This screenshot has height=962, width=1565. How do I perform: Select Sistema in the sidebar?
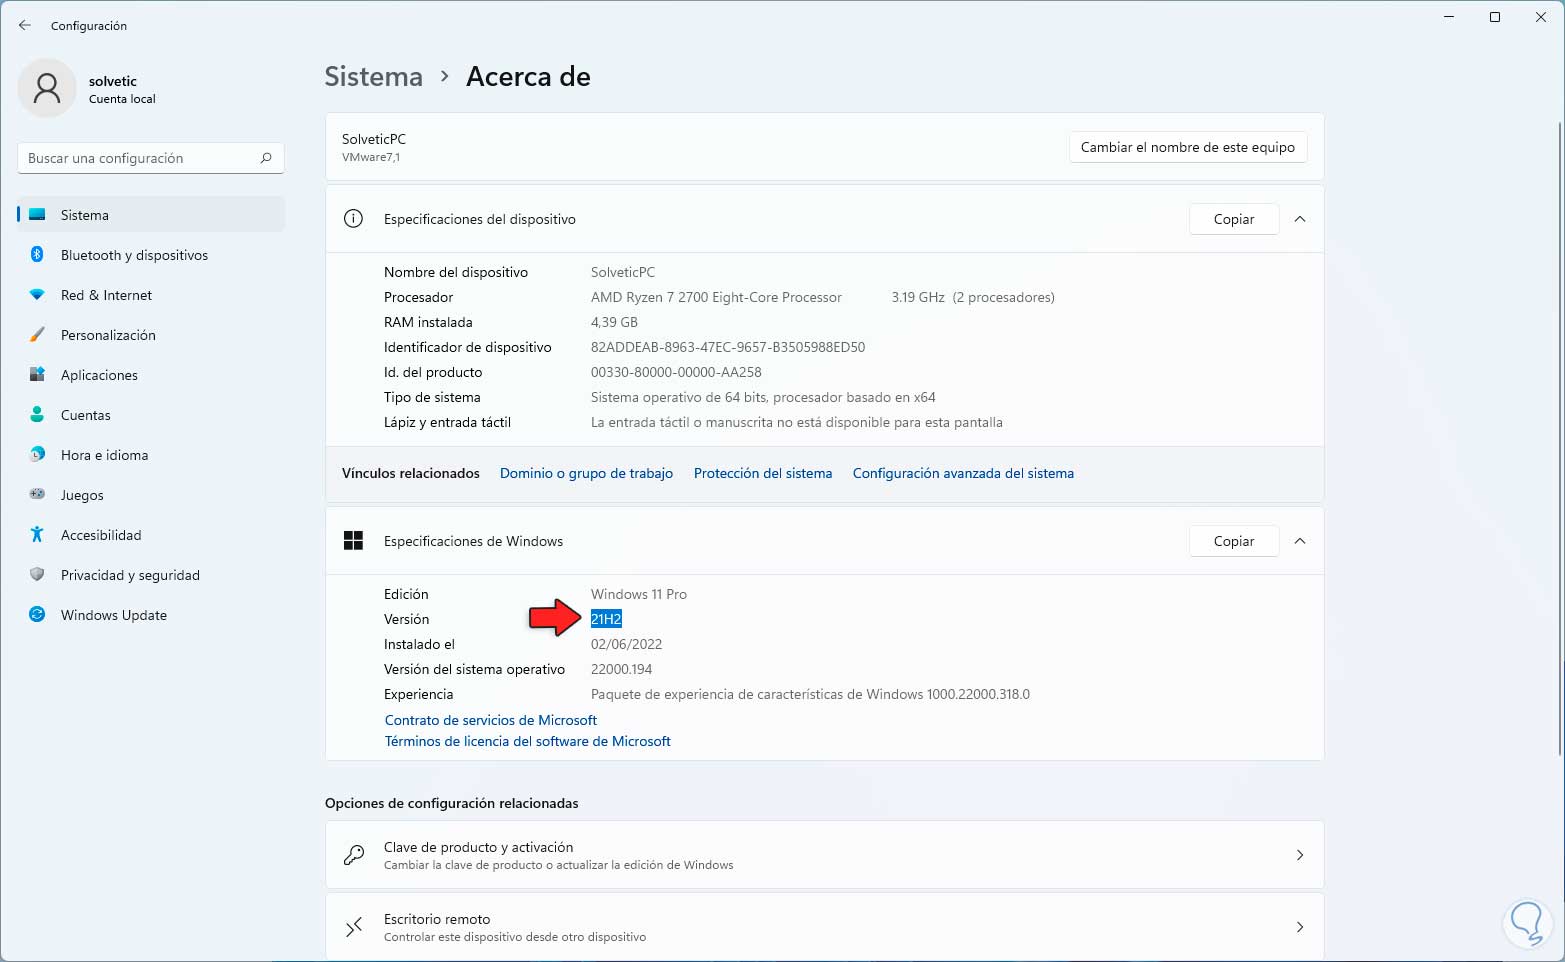[x=151, y=215]
